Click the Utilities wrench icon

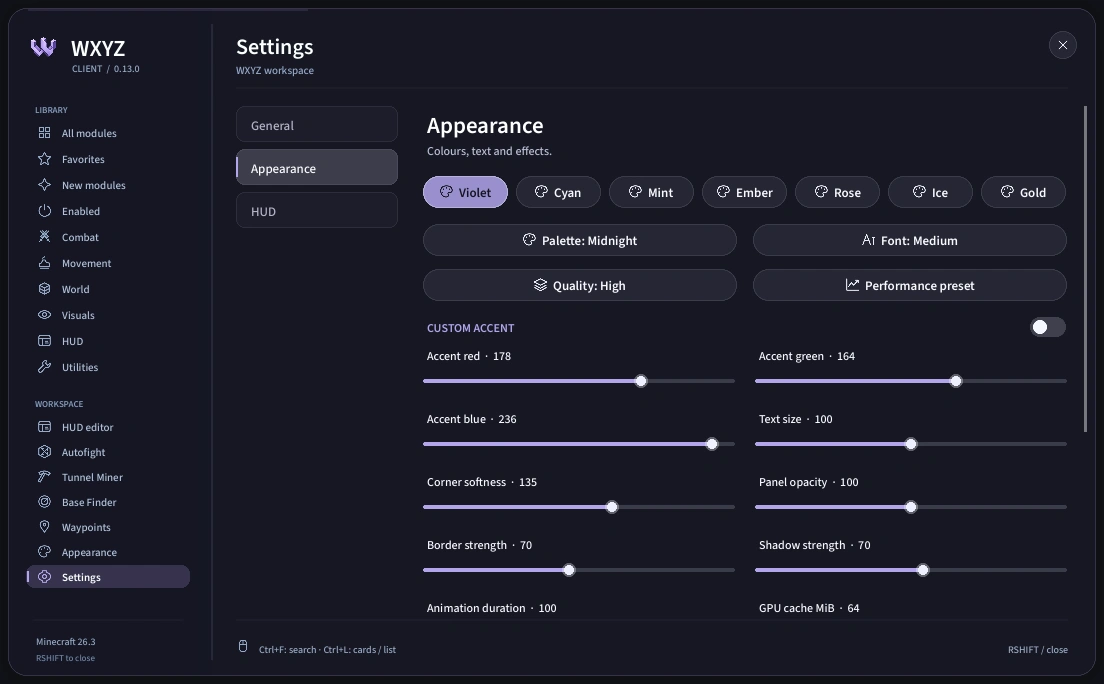click(44, 366)
